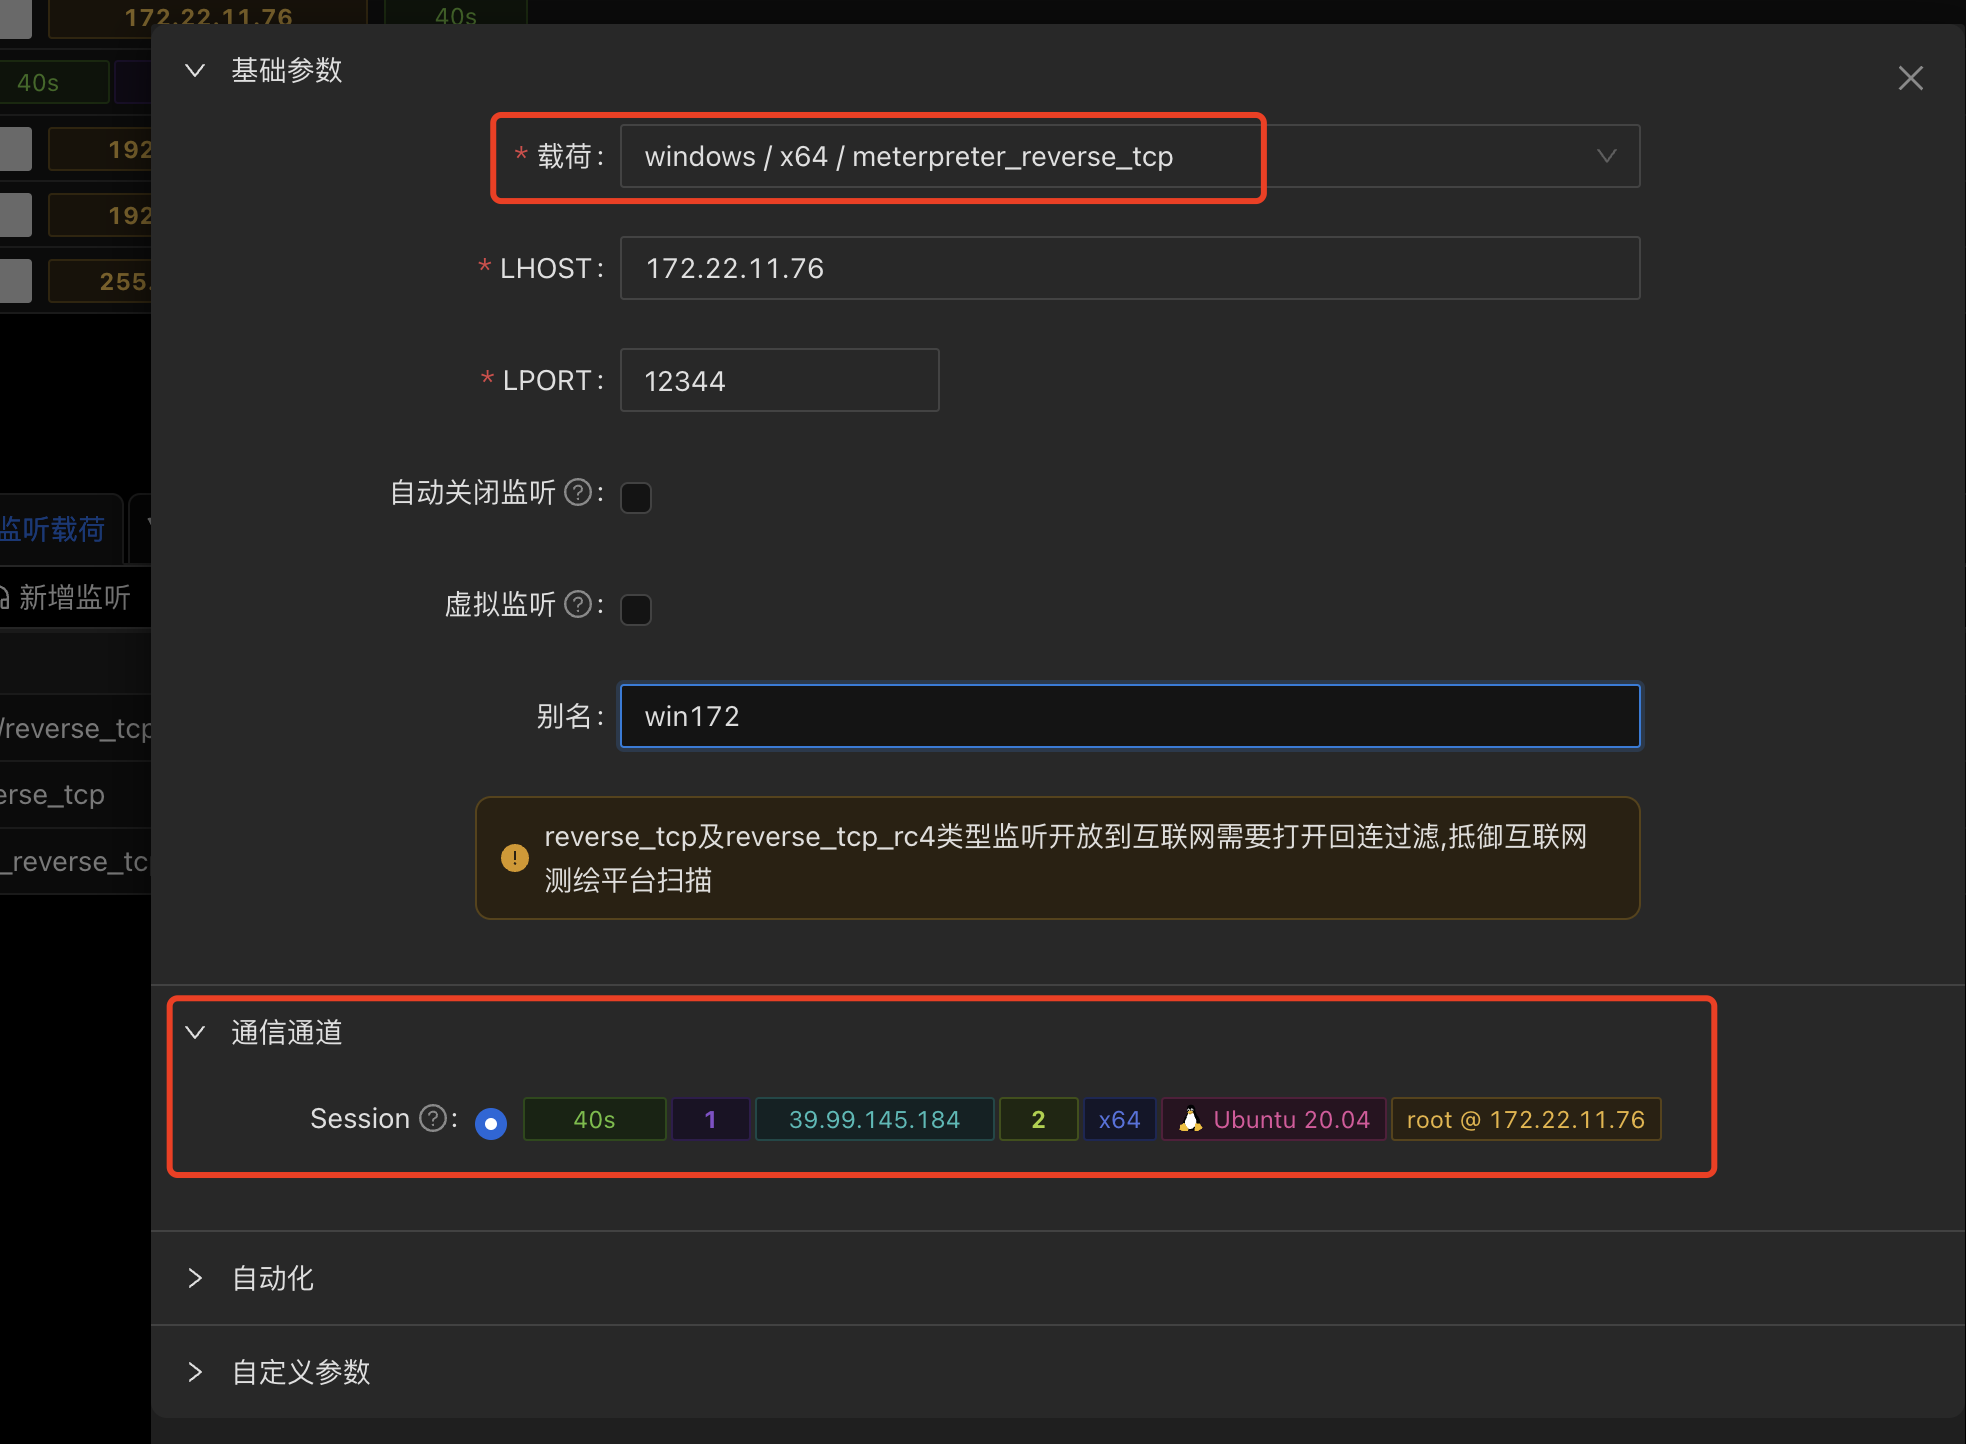Select the Session radio button
Image resolution: width=1966 pixels, height=1444 pixels.
click(x=491, y=1123)
